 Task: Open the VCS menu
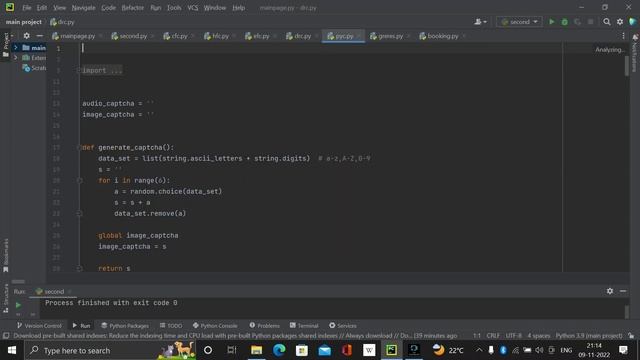click(193, 8)
